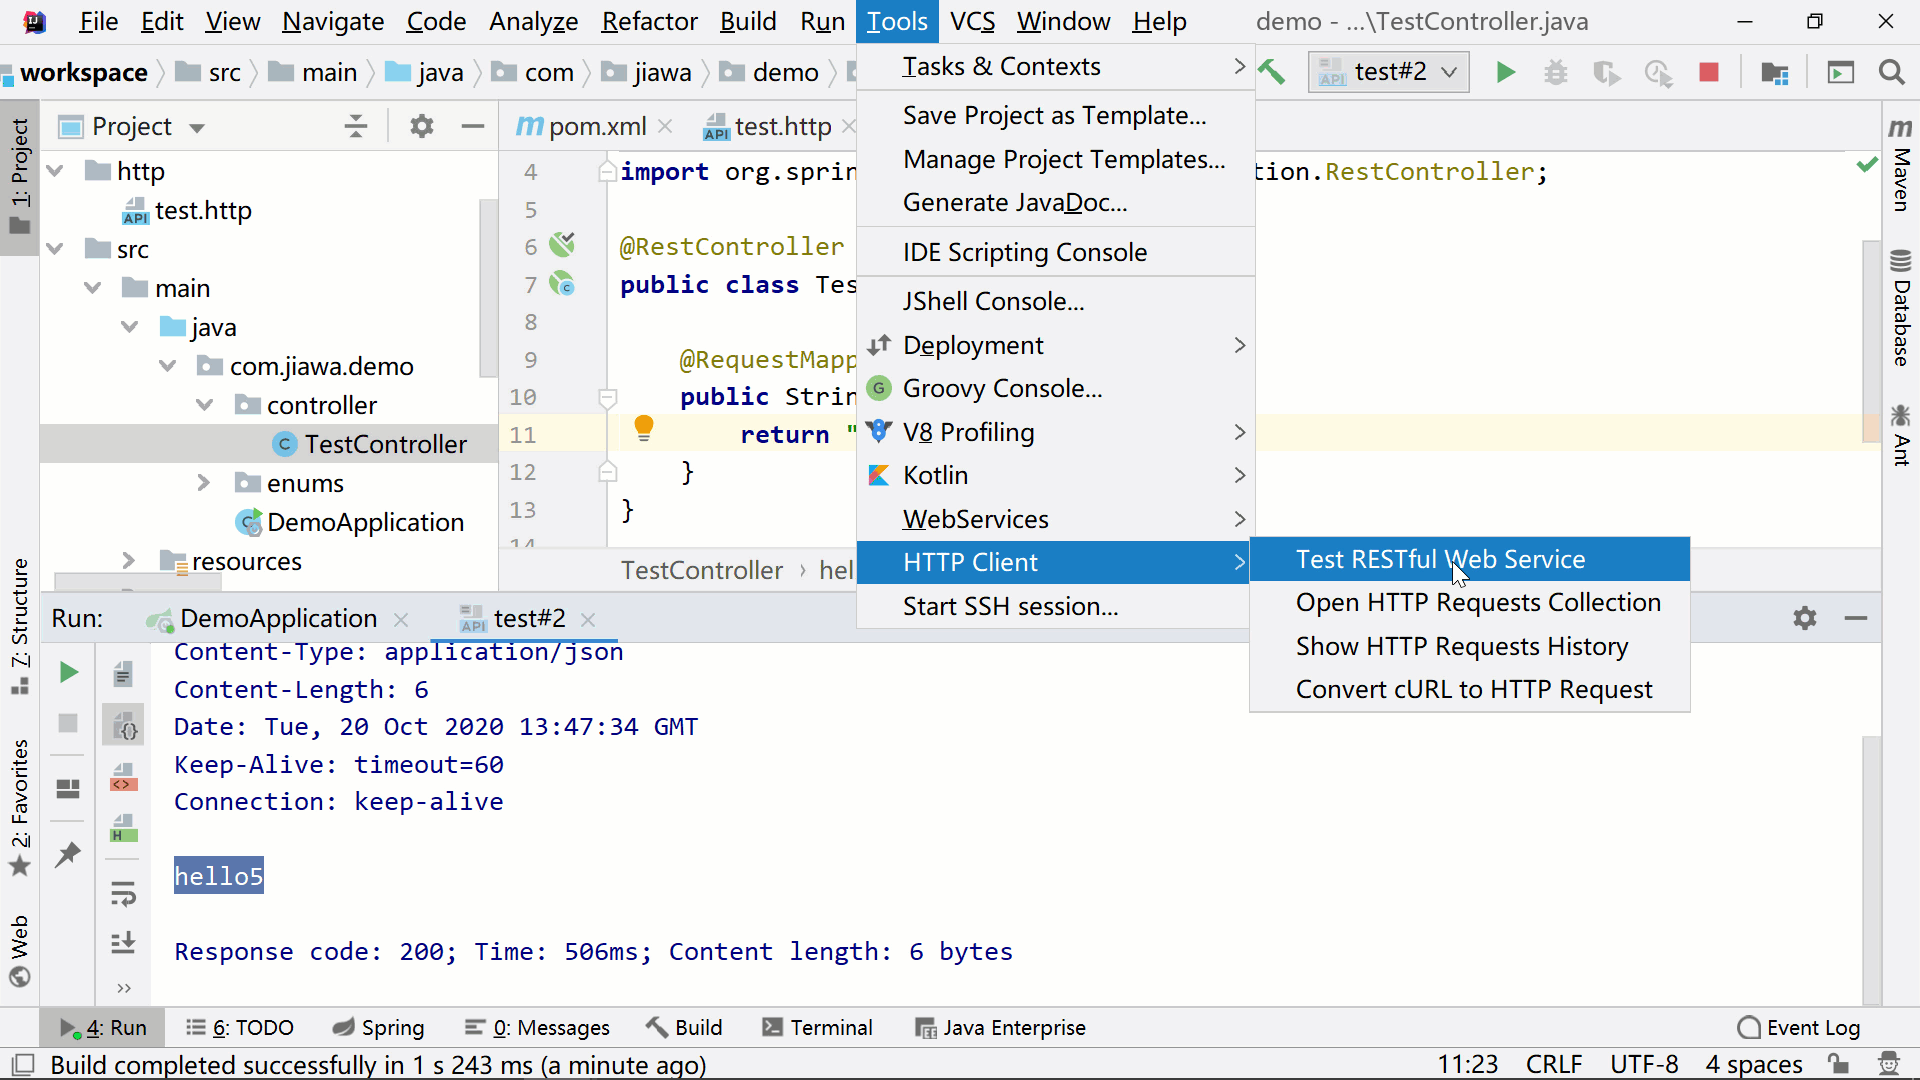Open the Deployment submenu
The image size is (1920, 1080).
1056,345
